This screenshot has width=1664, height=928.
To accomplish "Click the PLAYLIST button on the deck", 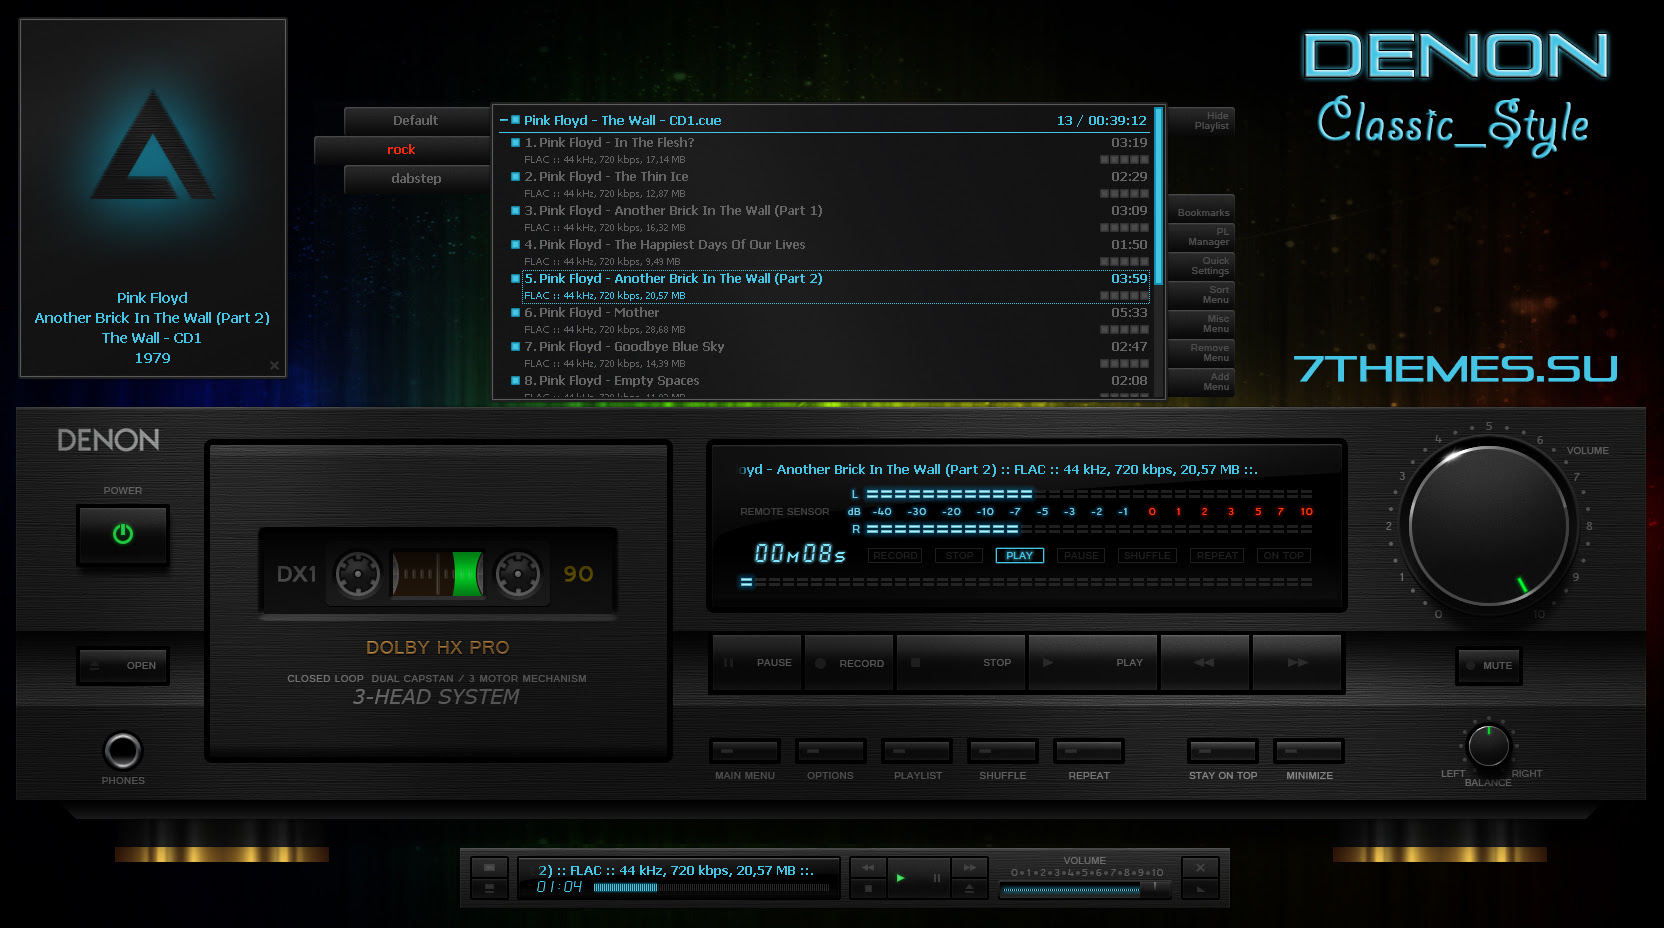I will click(917, 751).
